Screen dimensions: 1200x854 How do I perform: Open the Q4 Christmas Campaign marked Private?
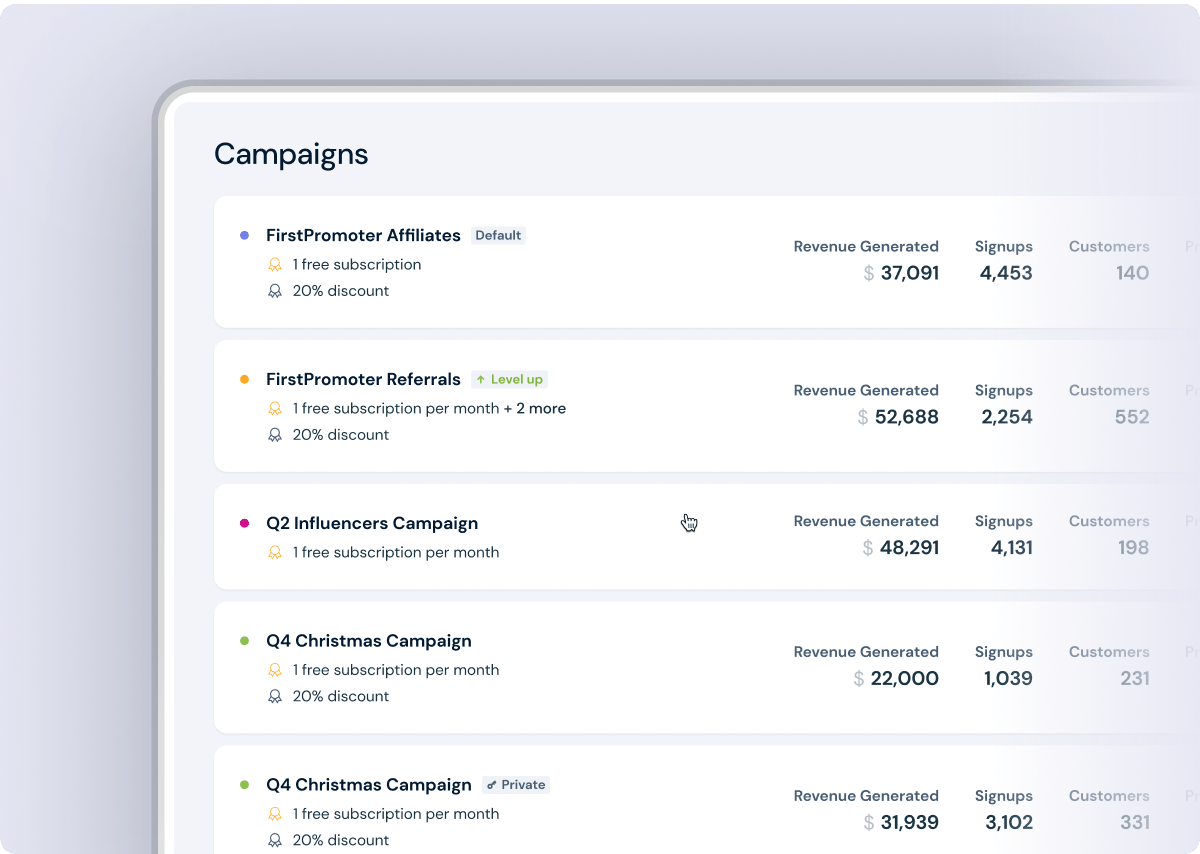(369, 785)
